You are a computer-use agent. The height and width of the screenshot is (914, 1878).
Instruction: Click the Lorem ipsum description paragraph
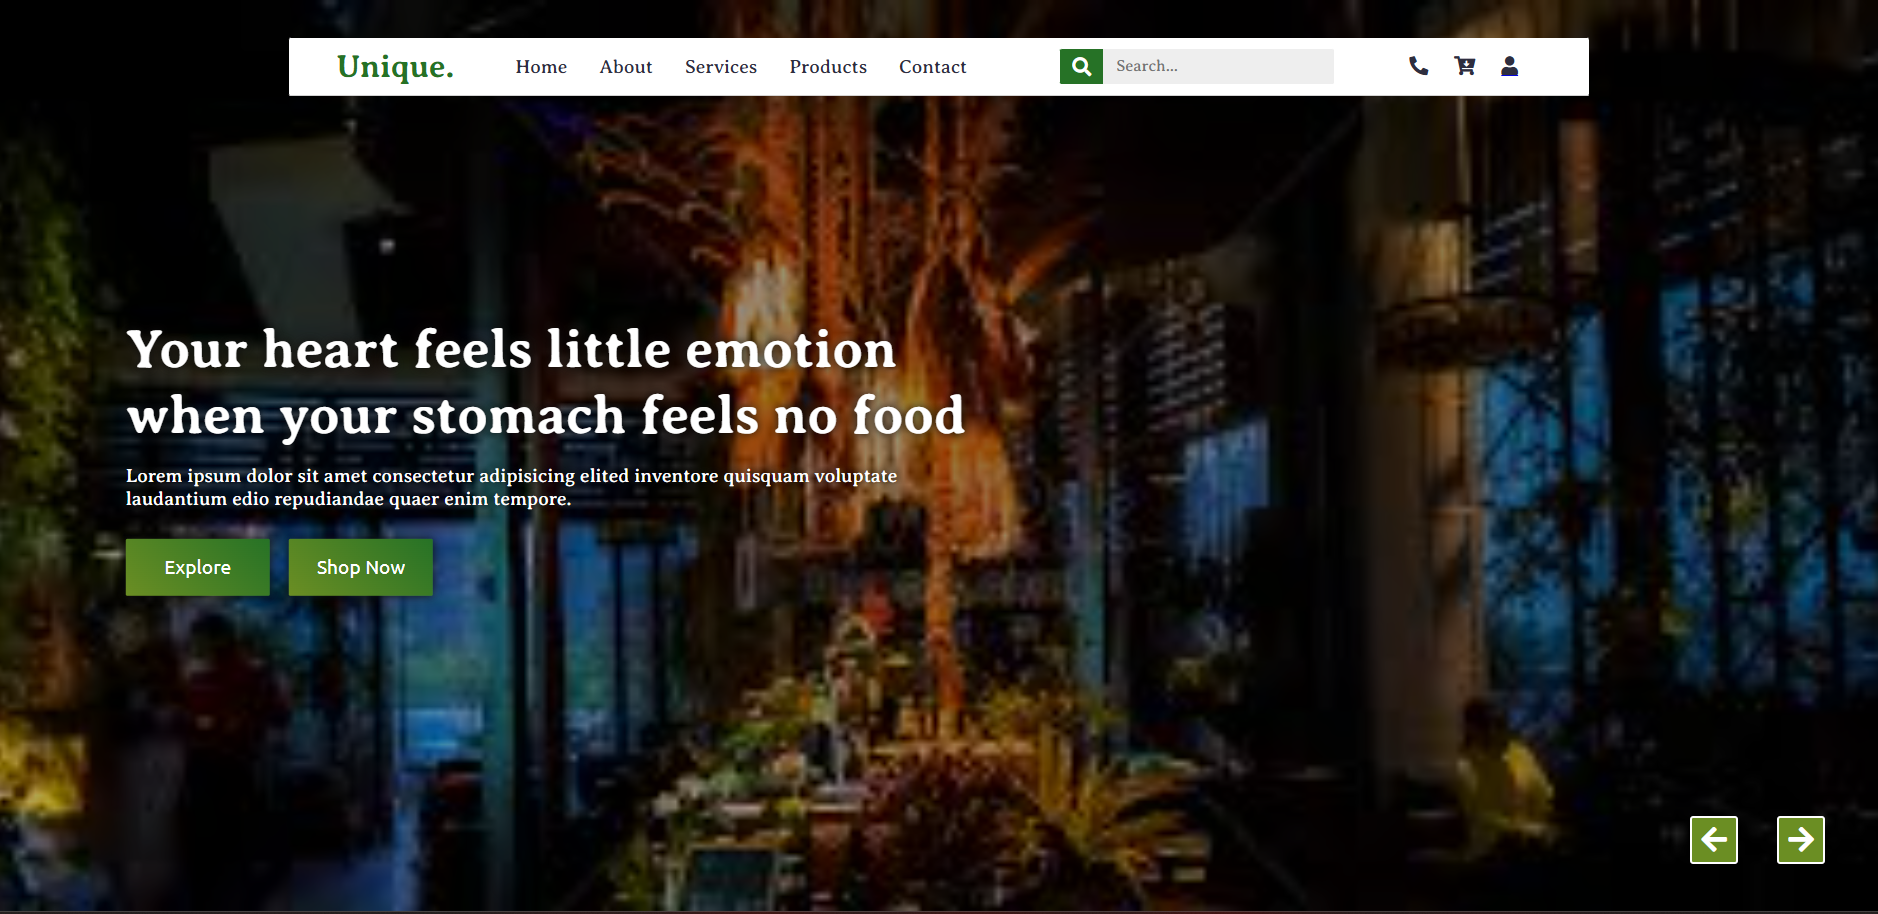(x=511, y=487)
